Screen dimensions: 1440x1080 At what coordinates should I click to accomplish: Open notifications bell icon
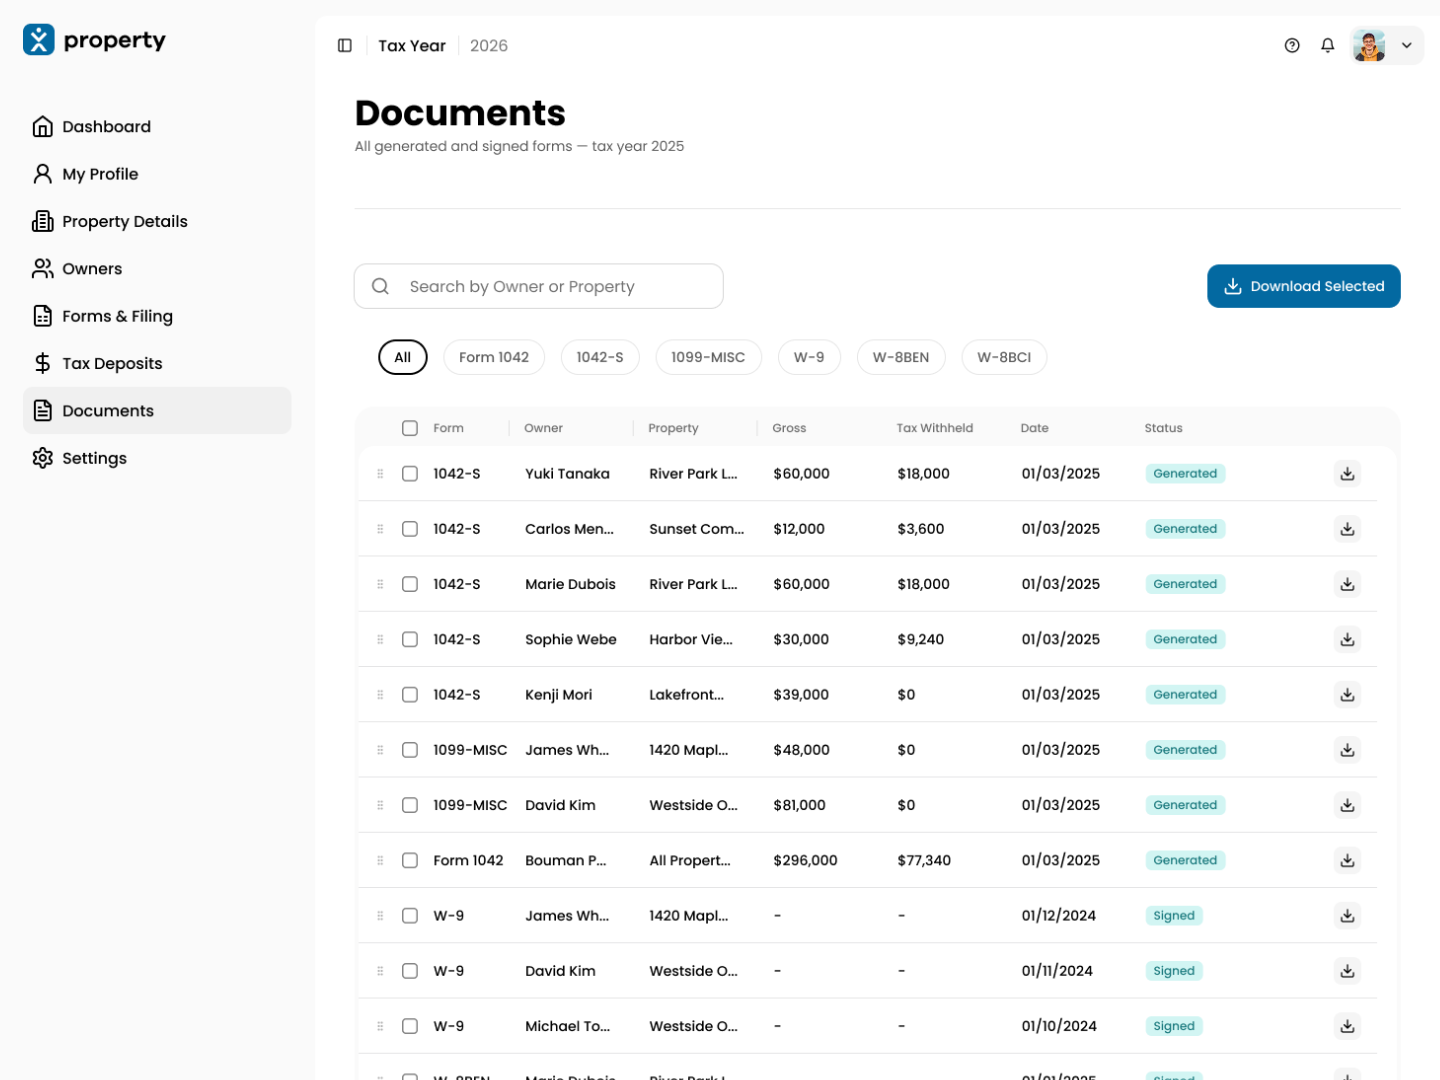[x=1328, y=46]
